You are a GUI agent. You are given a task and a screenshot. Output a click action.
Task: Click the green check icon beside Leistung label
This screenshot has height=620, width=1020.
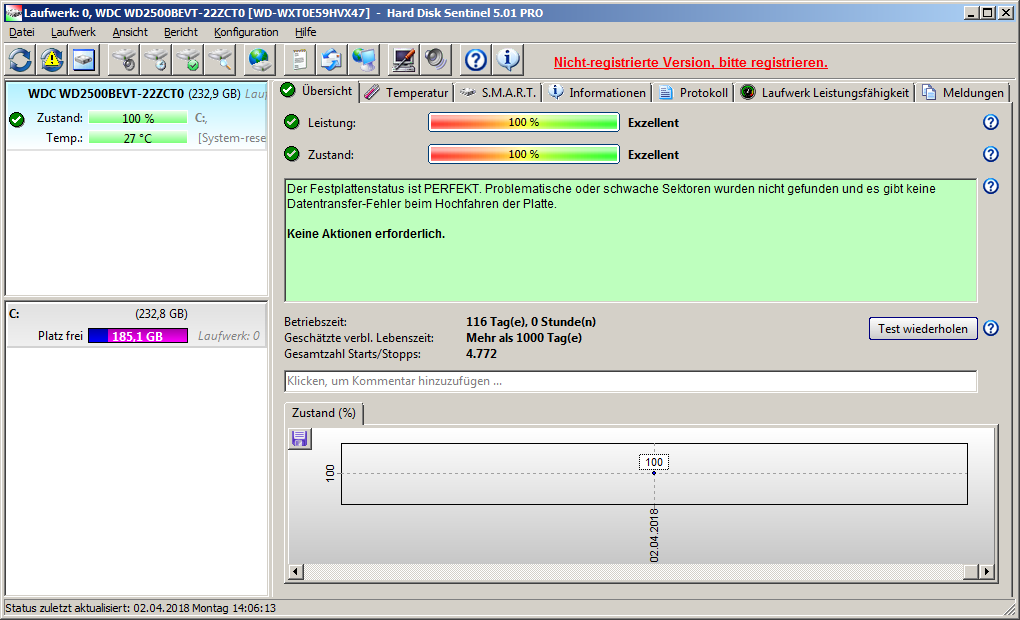point(292,122)
